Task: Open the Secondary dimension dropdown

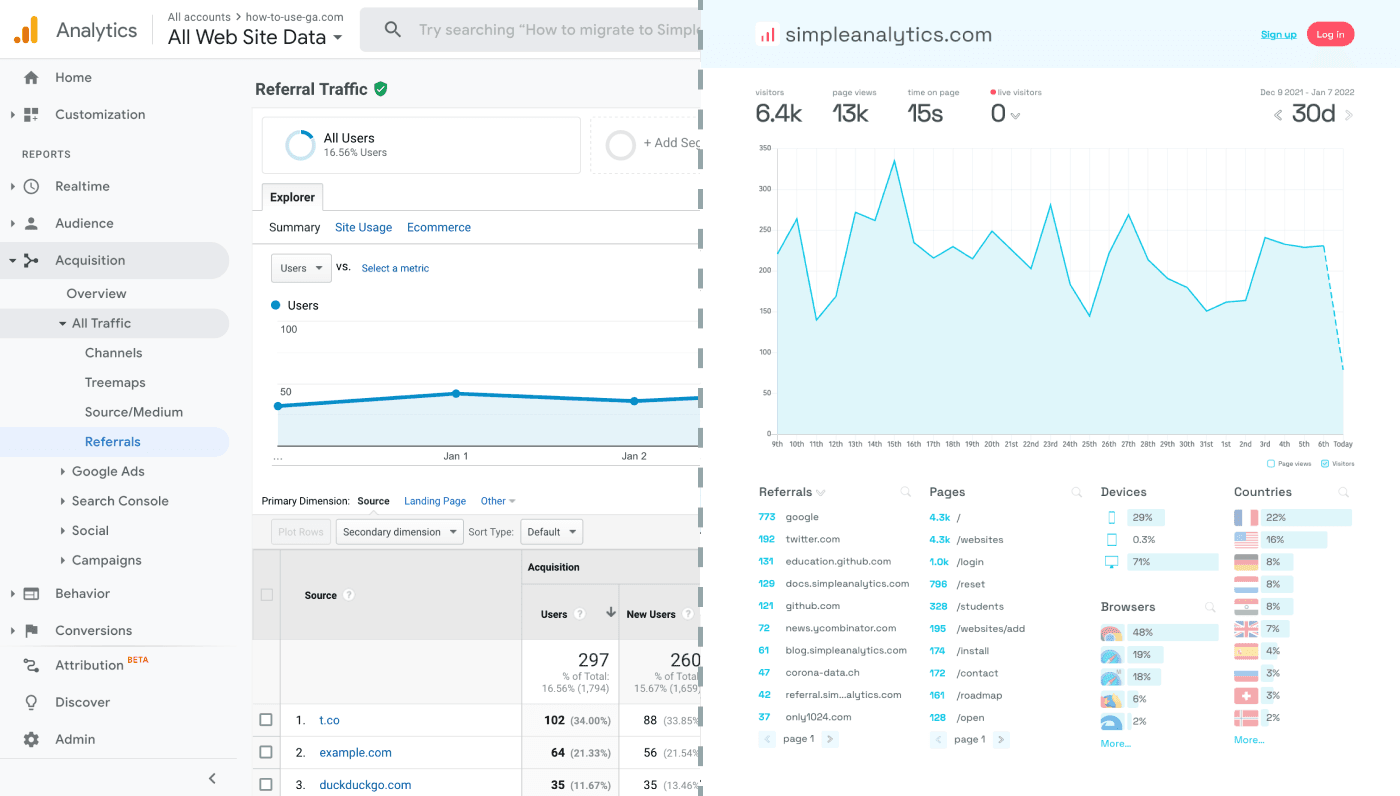Action: pos(399,531)
